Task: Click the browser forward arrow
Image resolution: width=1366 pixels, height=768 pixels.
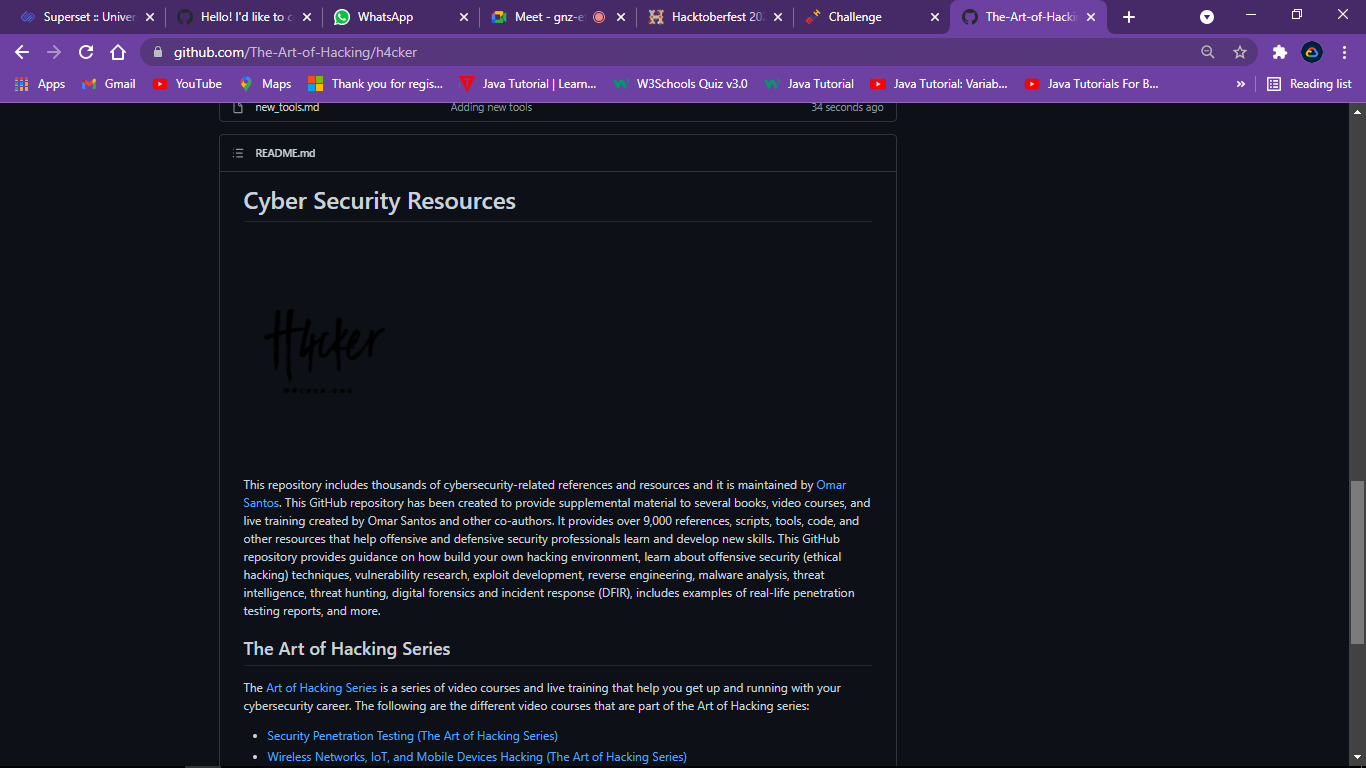Action: click(54, 52)
